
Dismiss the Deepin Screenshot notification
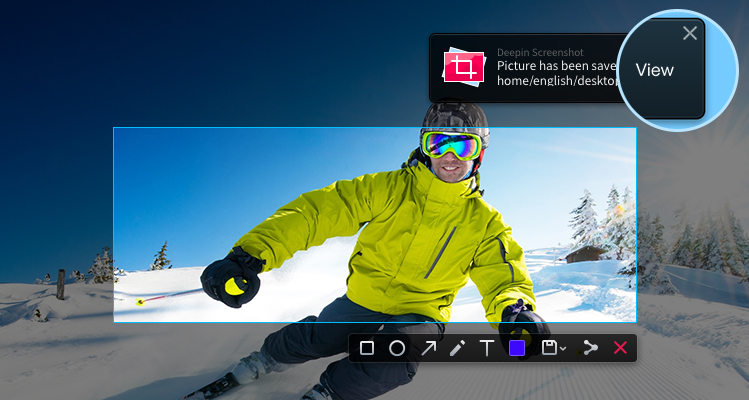point(690,33)
